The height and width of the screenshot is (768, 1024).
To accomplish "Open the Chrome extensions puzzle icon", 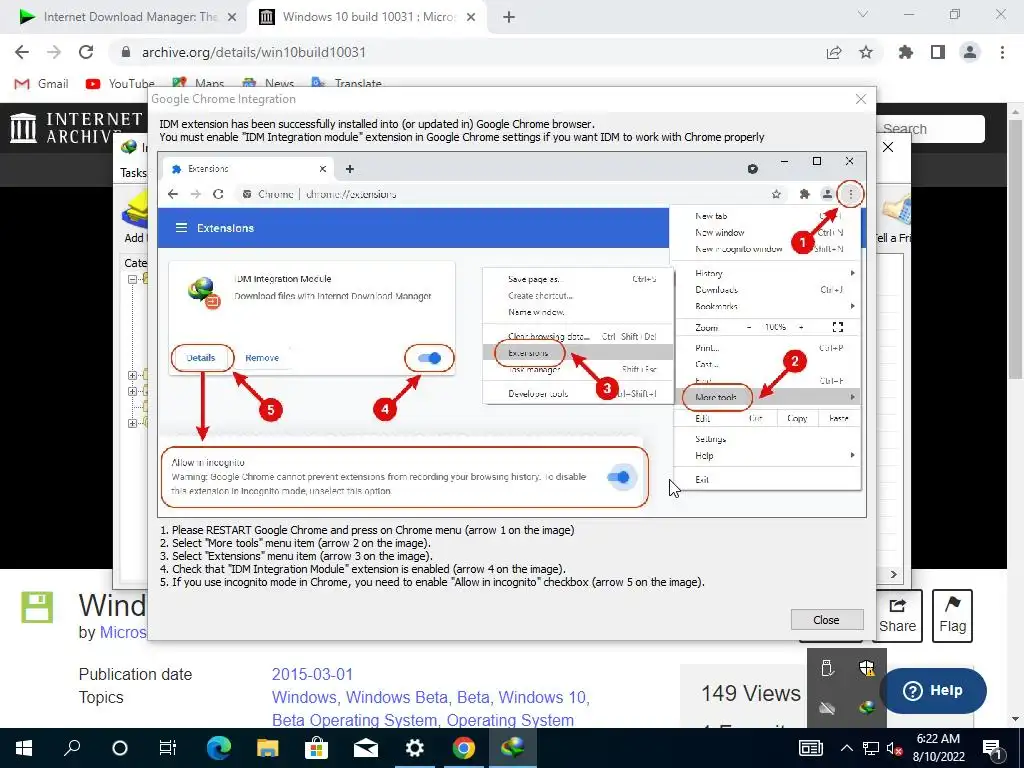I will tap(906, 52).
